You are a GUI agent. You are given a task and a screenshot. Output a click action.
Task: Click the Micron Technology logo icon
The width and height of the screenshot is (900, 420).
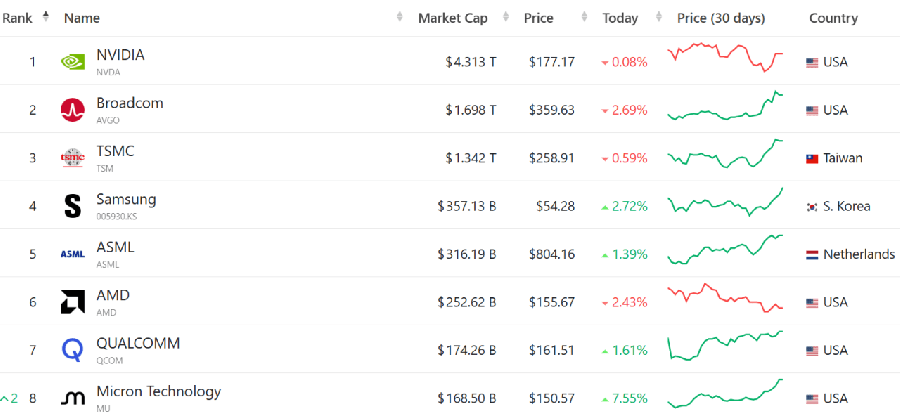click(x=73, y=398)
